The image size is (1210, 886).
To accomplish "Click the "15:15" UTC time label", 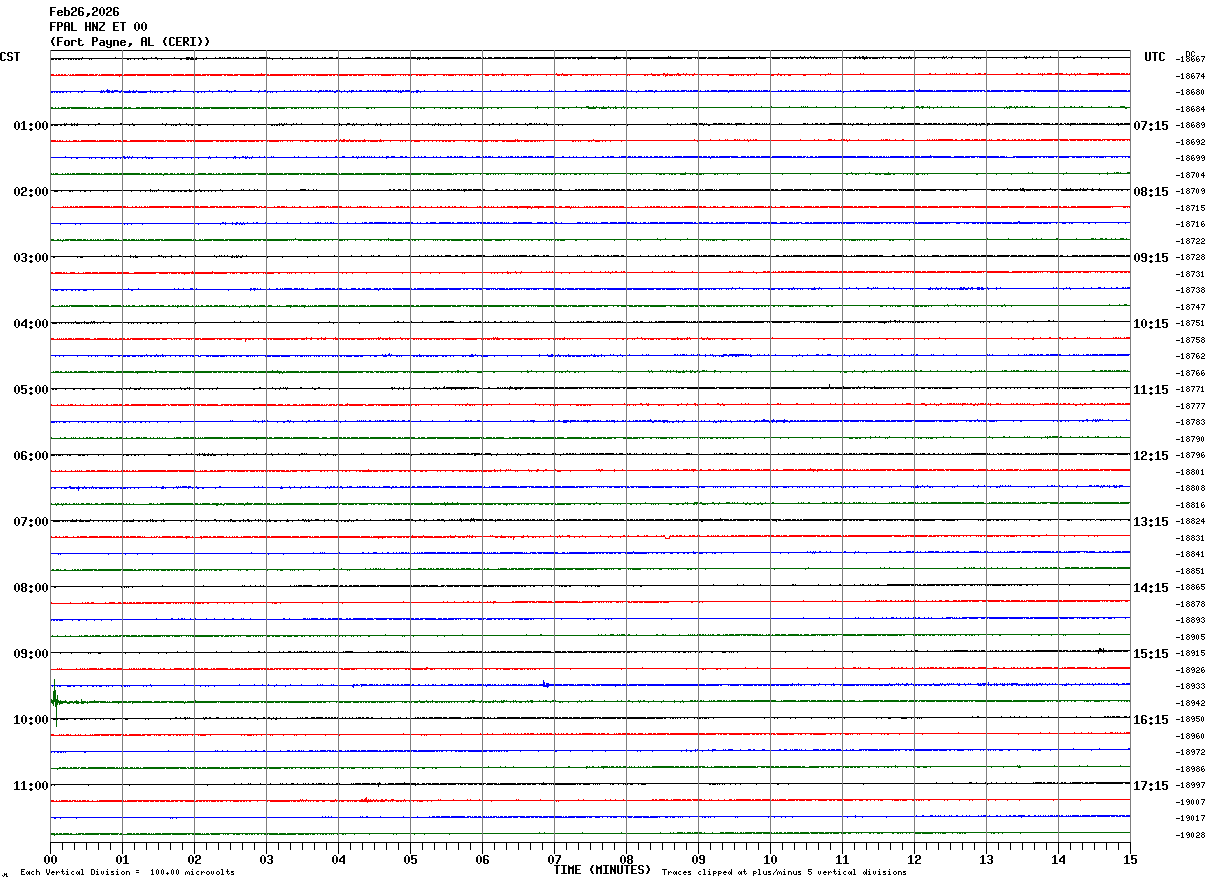I will [1151, 654].
